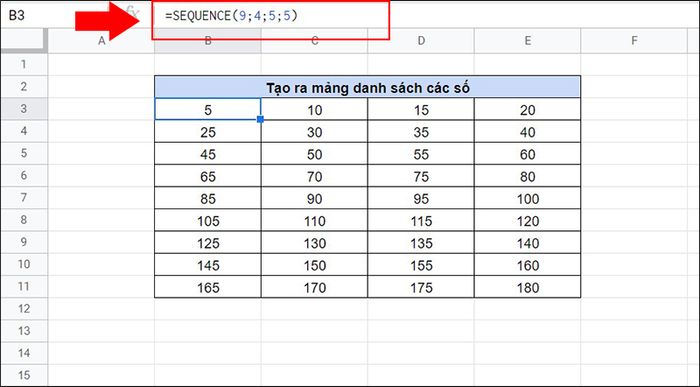Viewport: 700px width, 387px height.
Task: Click the cell containing 10
Action: click(314, 109)
